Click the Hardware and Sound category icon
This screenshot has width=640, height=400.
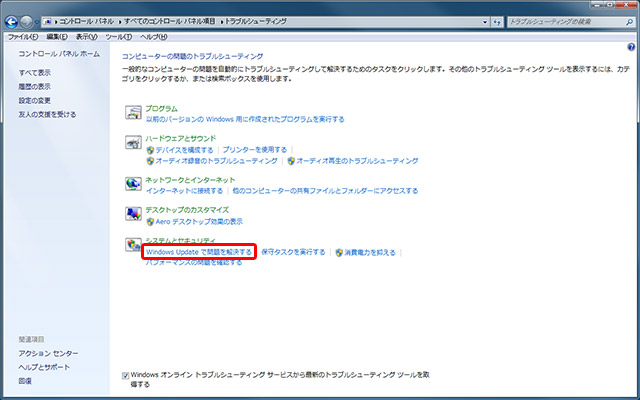(131, 144)
